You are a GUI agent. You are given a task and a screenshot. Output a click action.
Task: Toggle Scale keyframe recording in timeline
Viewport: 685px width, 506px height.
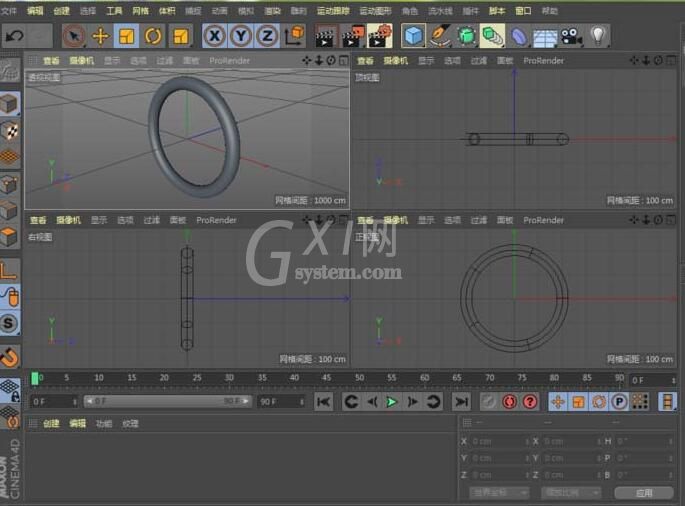(578, 401)
